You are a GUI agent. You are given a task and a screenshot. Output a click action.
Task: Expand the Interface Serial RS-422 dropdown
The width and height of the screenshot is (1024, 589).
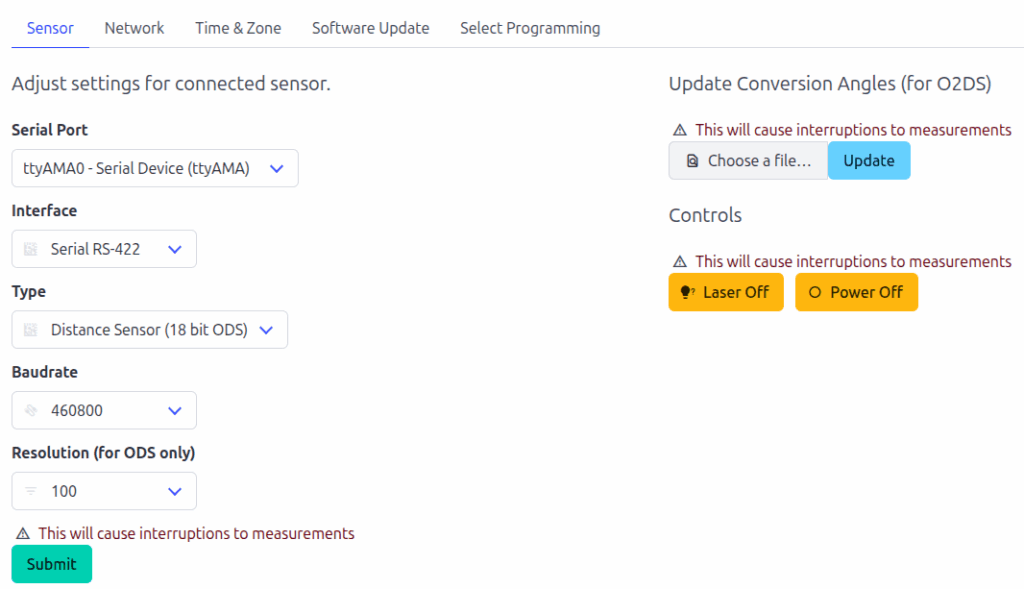[x=104, y=249]
